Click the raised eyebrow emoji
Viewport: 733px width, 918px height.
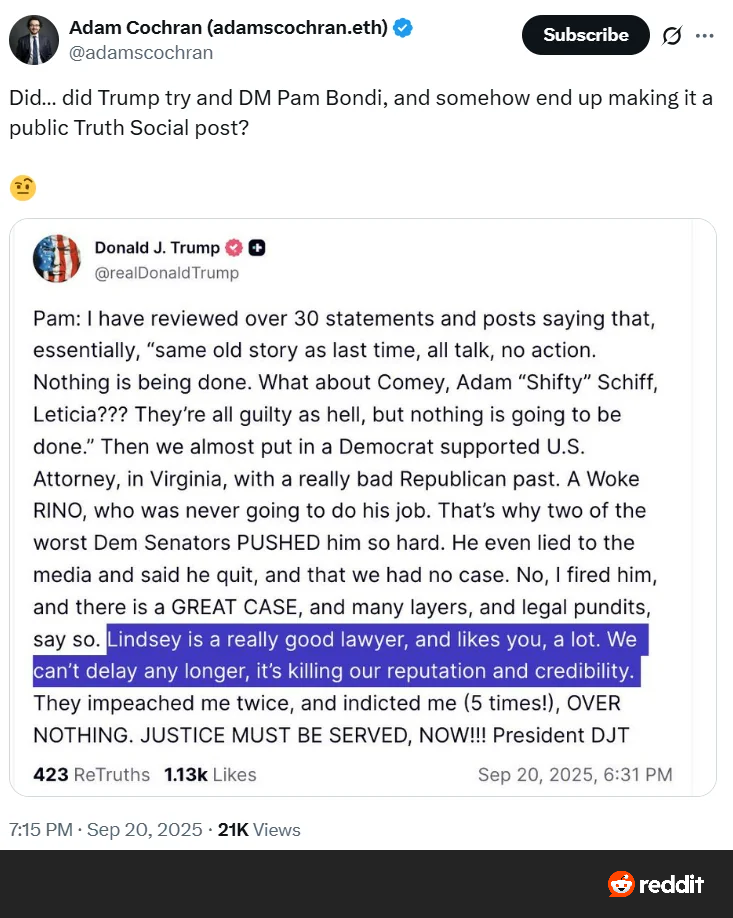pos(22,187)
